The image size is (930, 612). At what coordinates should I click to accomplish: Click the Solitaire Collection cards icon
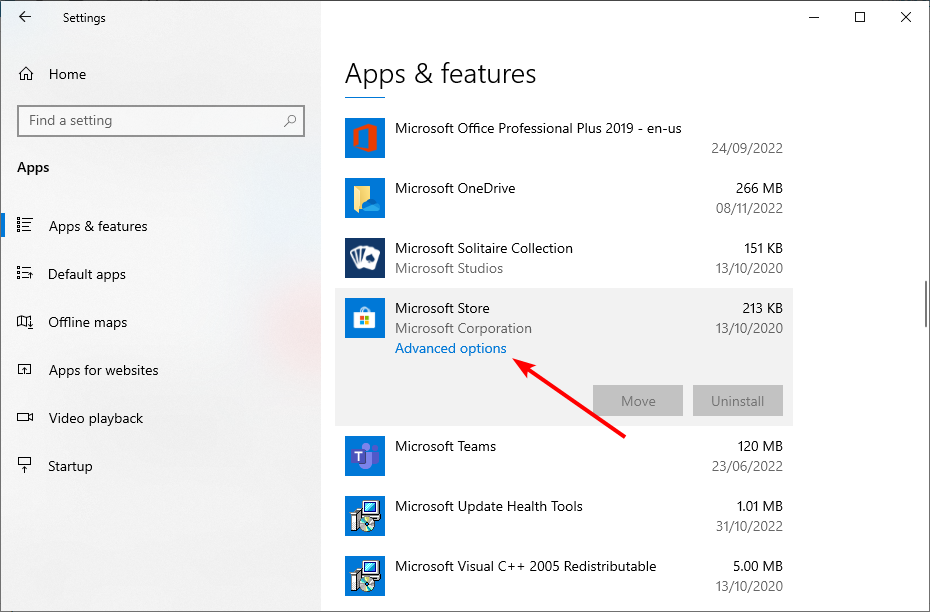tap(365, 258)
